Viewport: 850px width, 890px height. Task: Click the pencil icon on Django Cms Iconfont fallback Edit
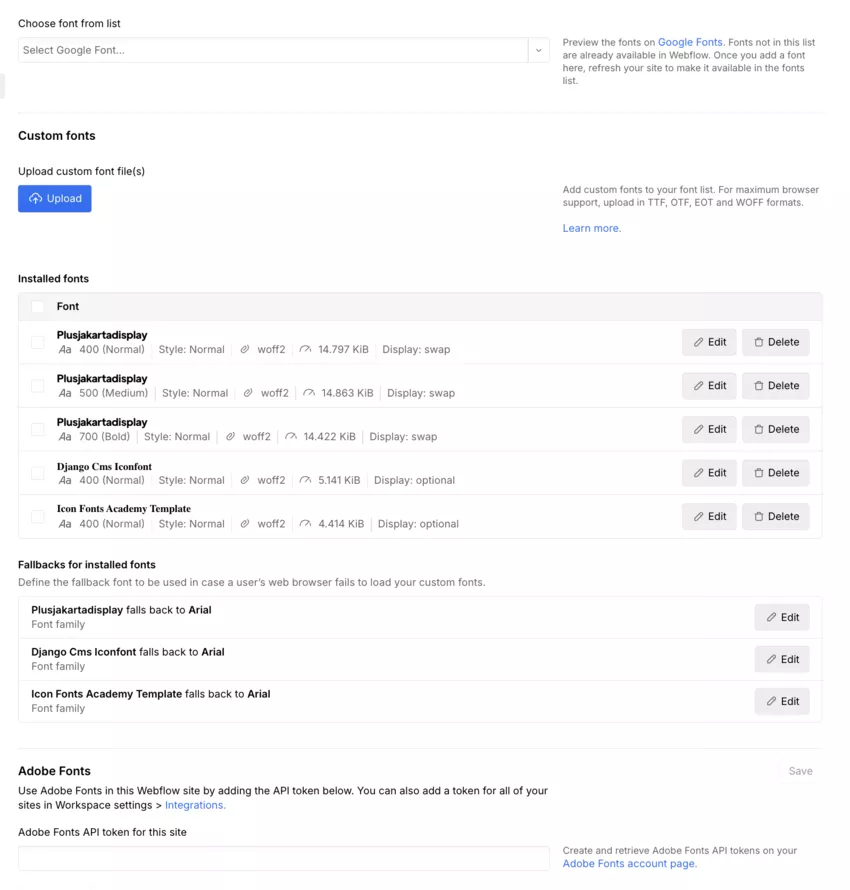coord(771,659)
